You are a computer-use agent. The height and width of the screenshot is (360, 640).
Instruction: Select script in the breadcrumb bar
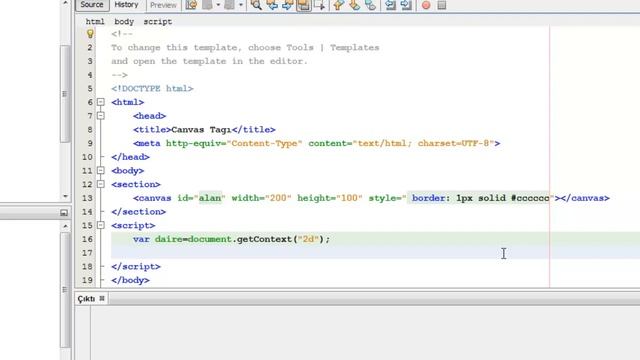[158, 22]
